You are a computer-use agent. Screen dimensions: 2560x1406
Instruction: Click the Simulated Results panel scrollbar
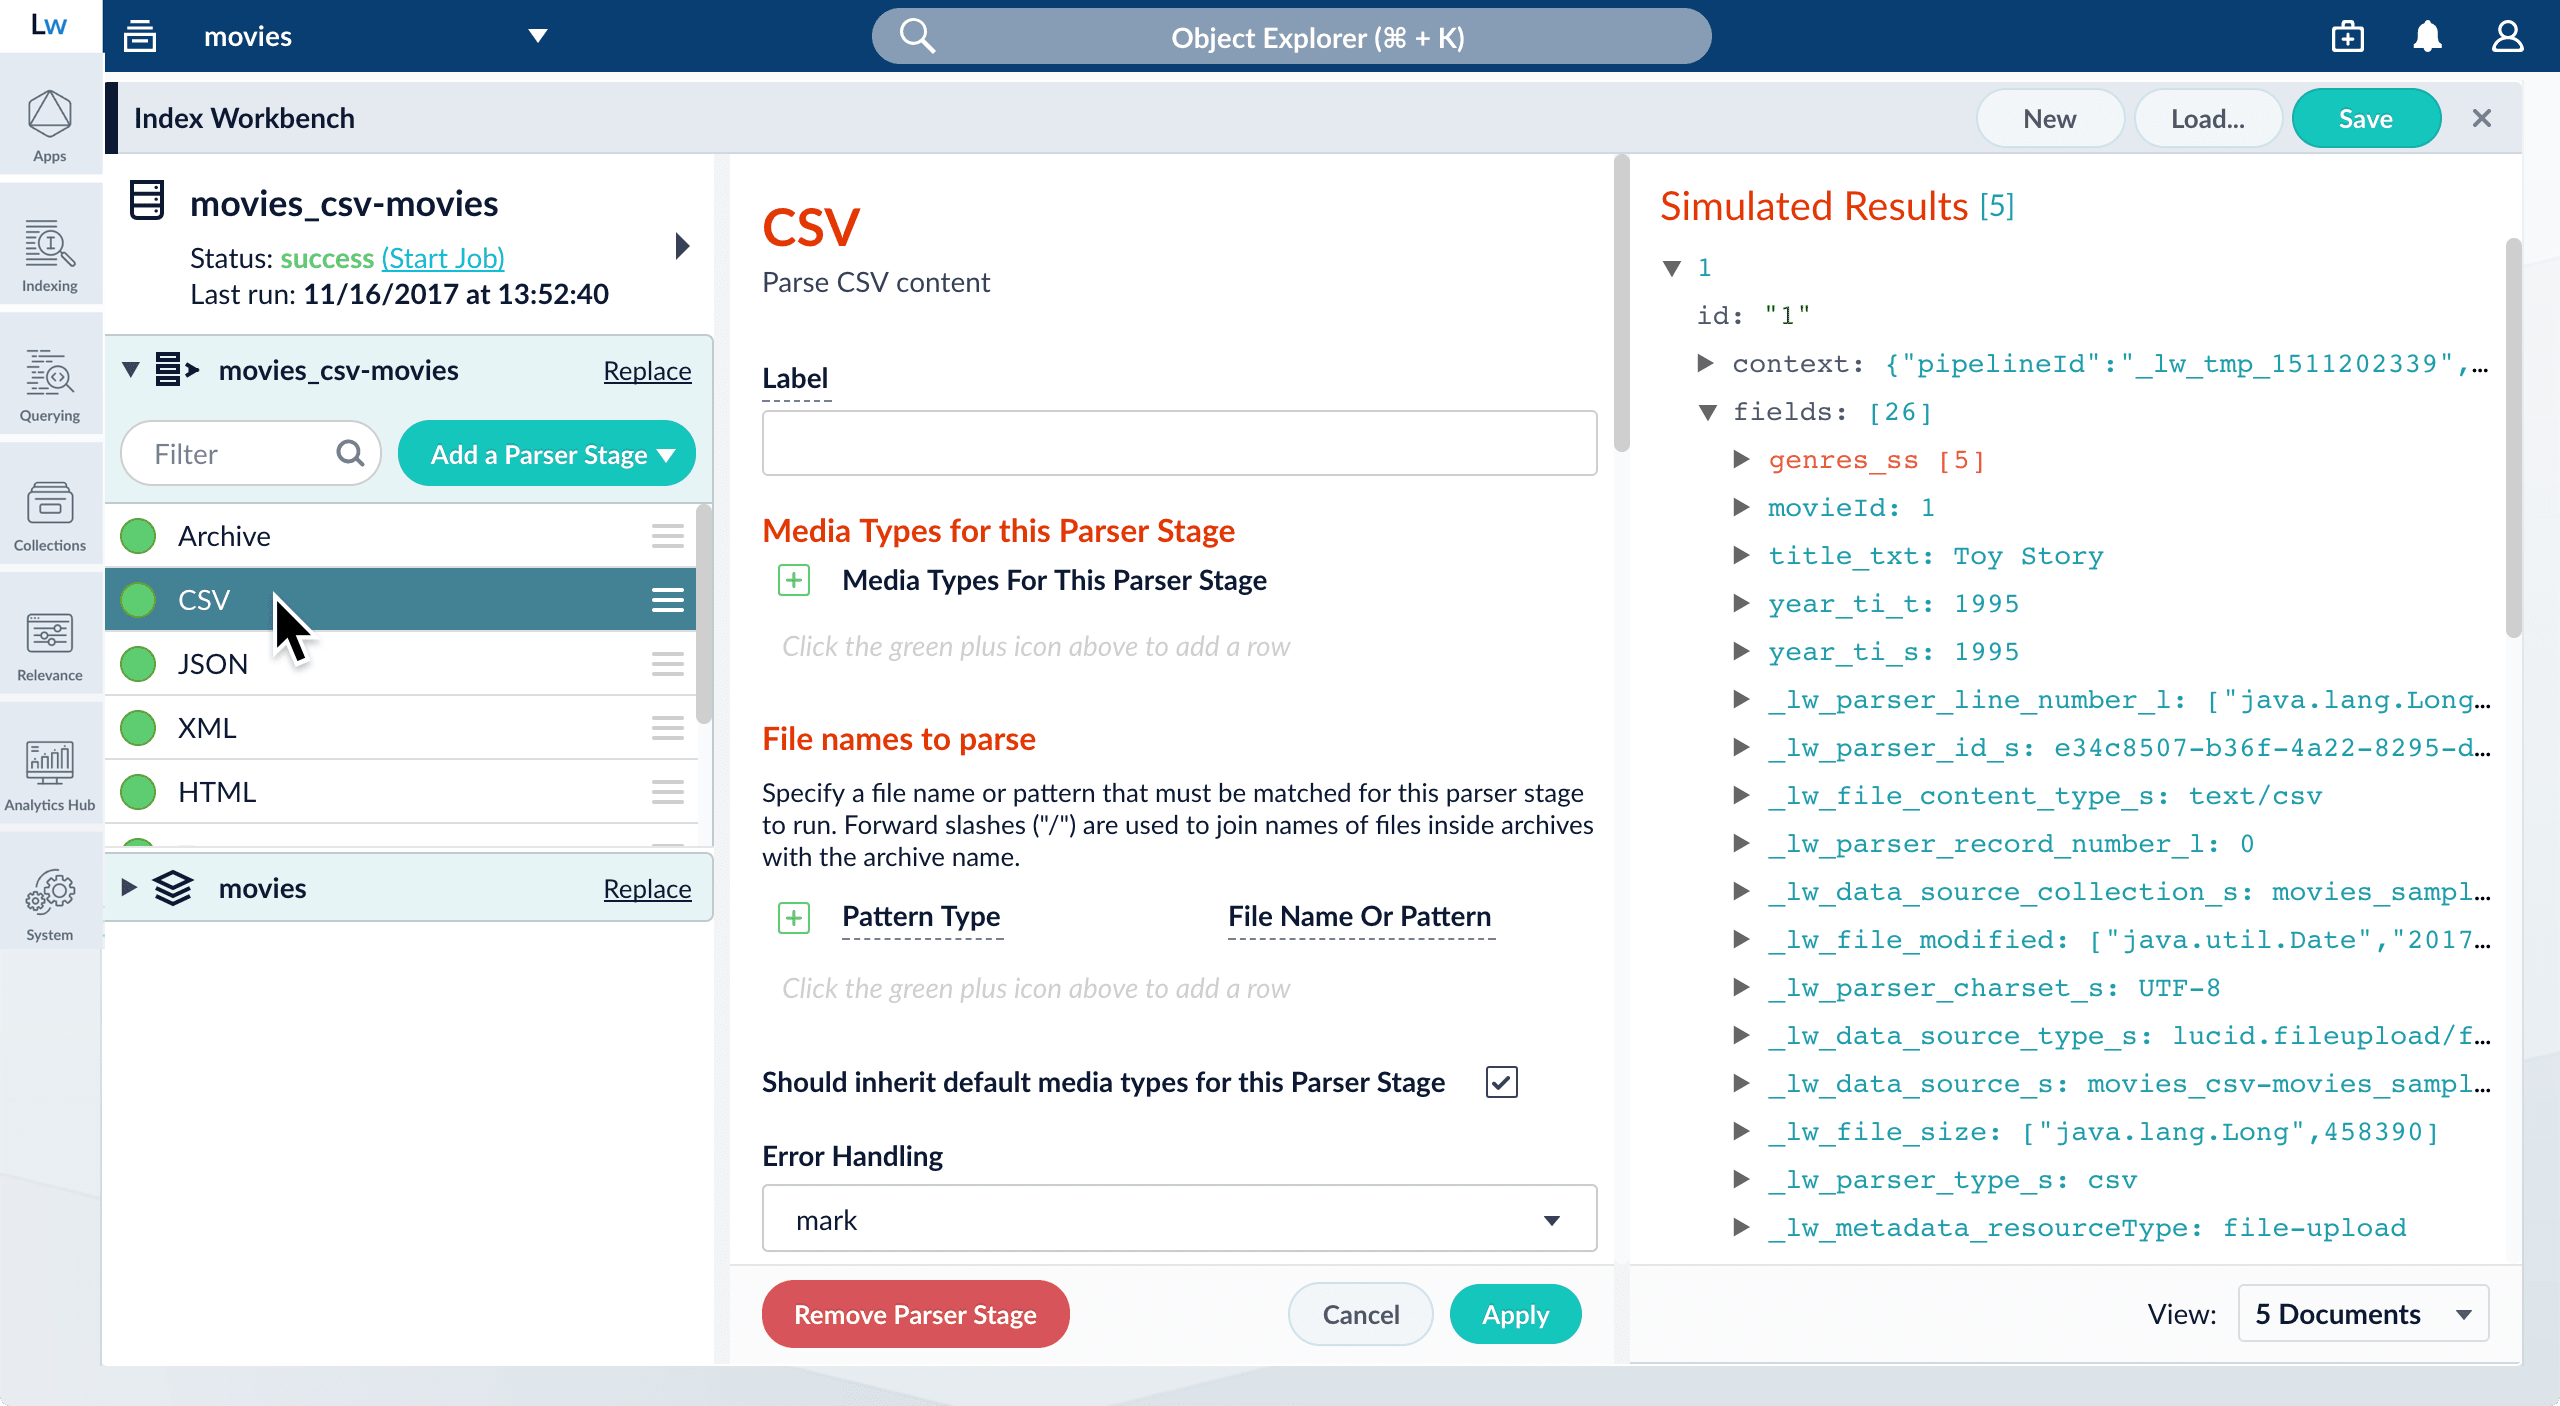[2513, 437]
